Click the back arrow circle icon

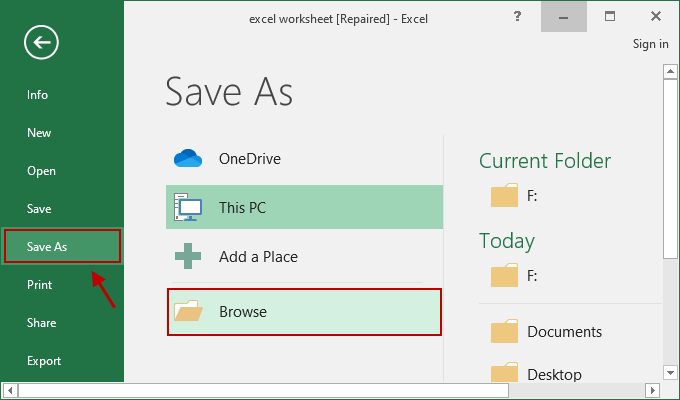pos(41,43)
